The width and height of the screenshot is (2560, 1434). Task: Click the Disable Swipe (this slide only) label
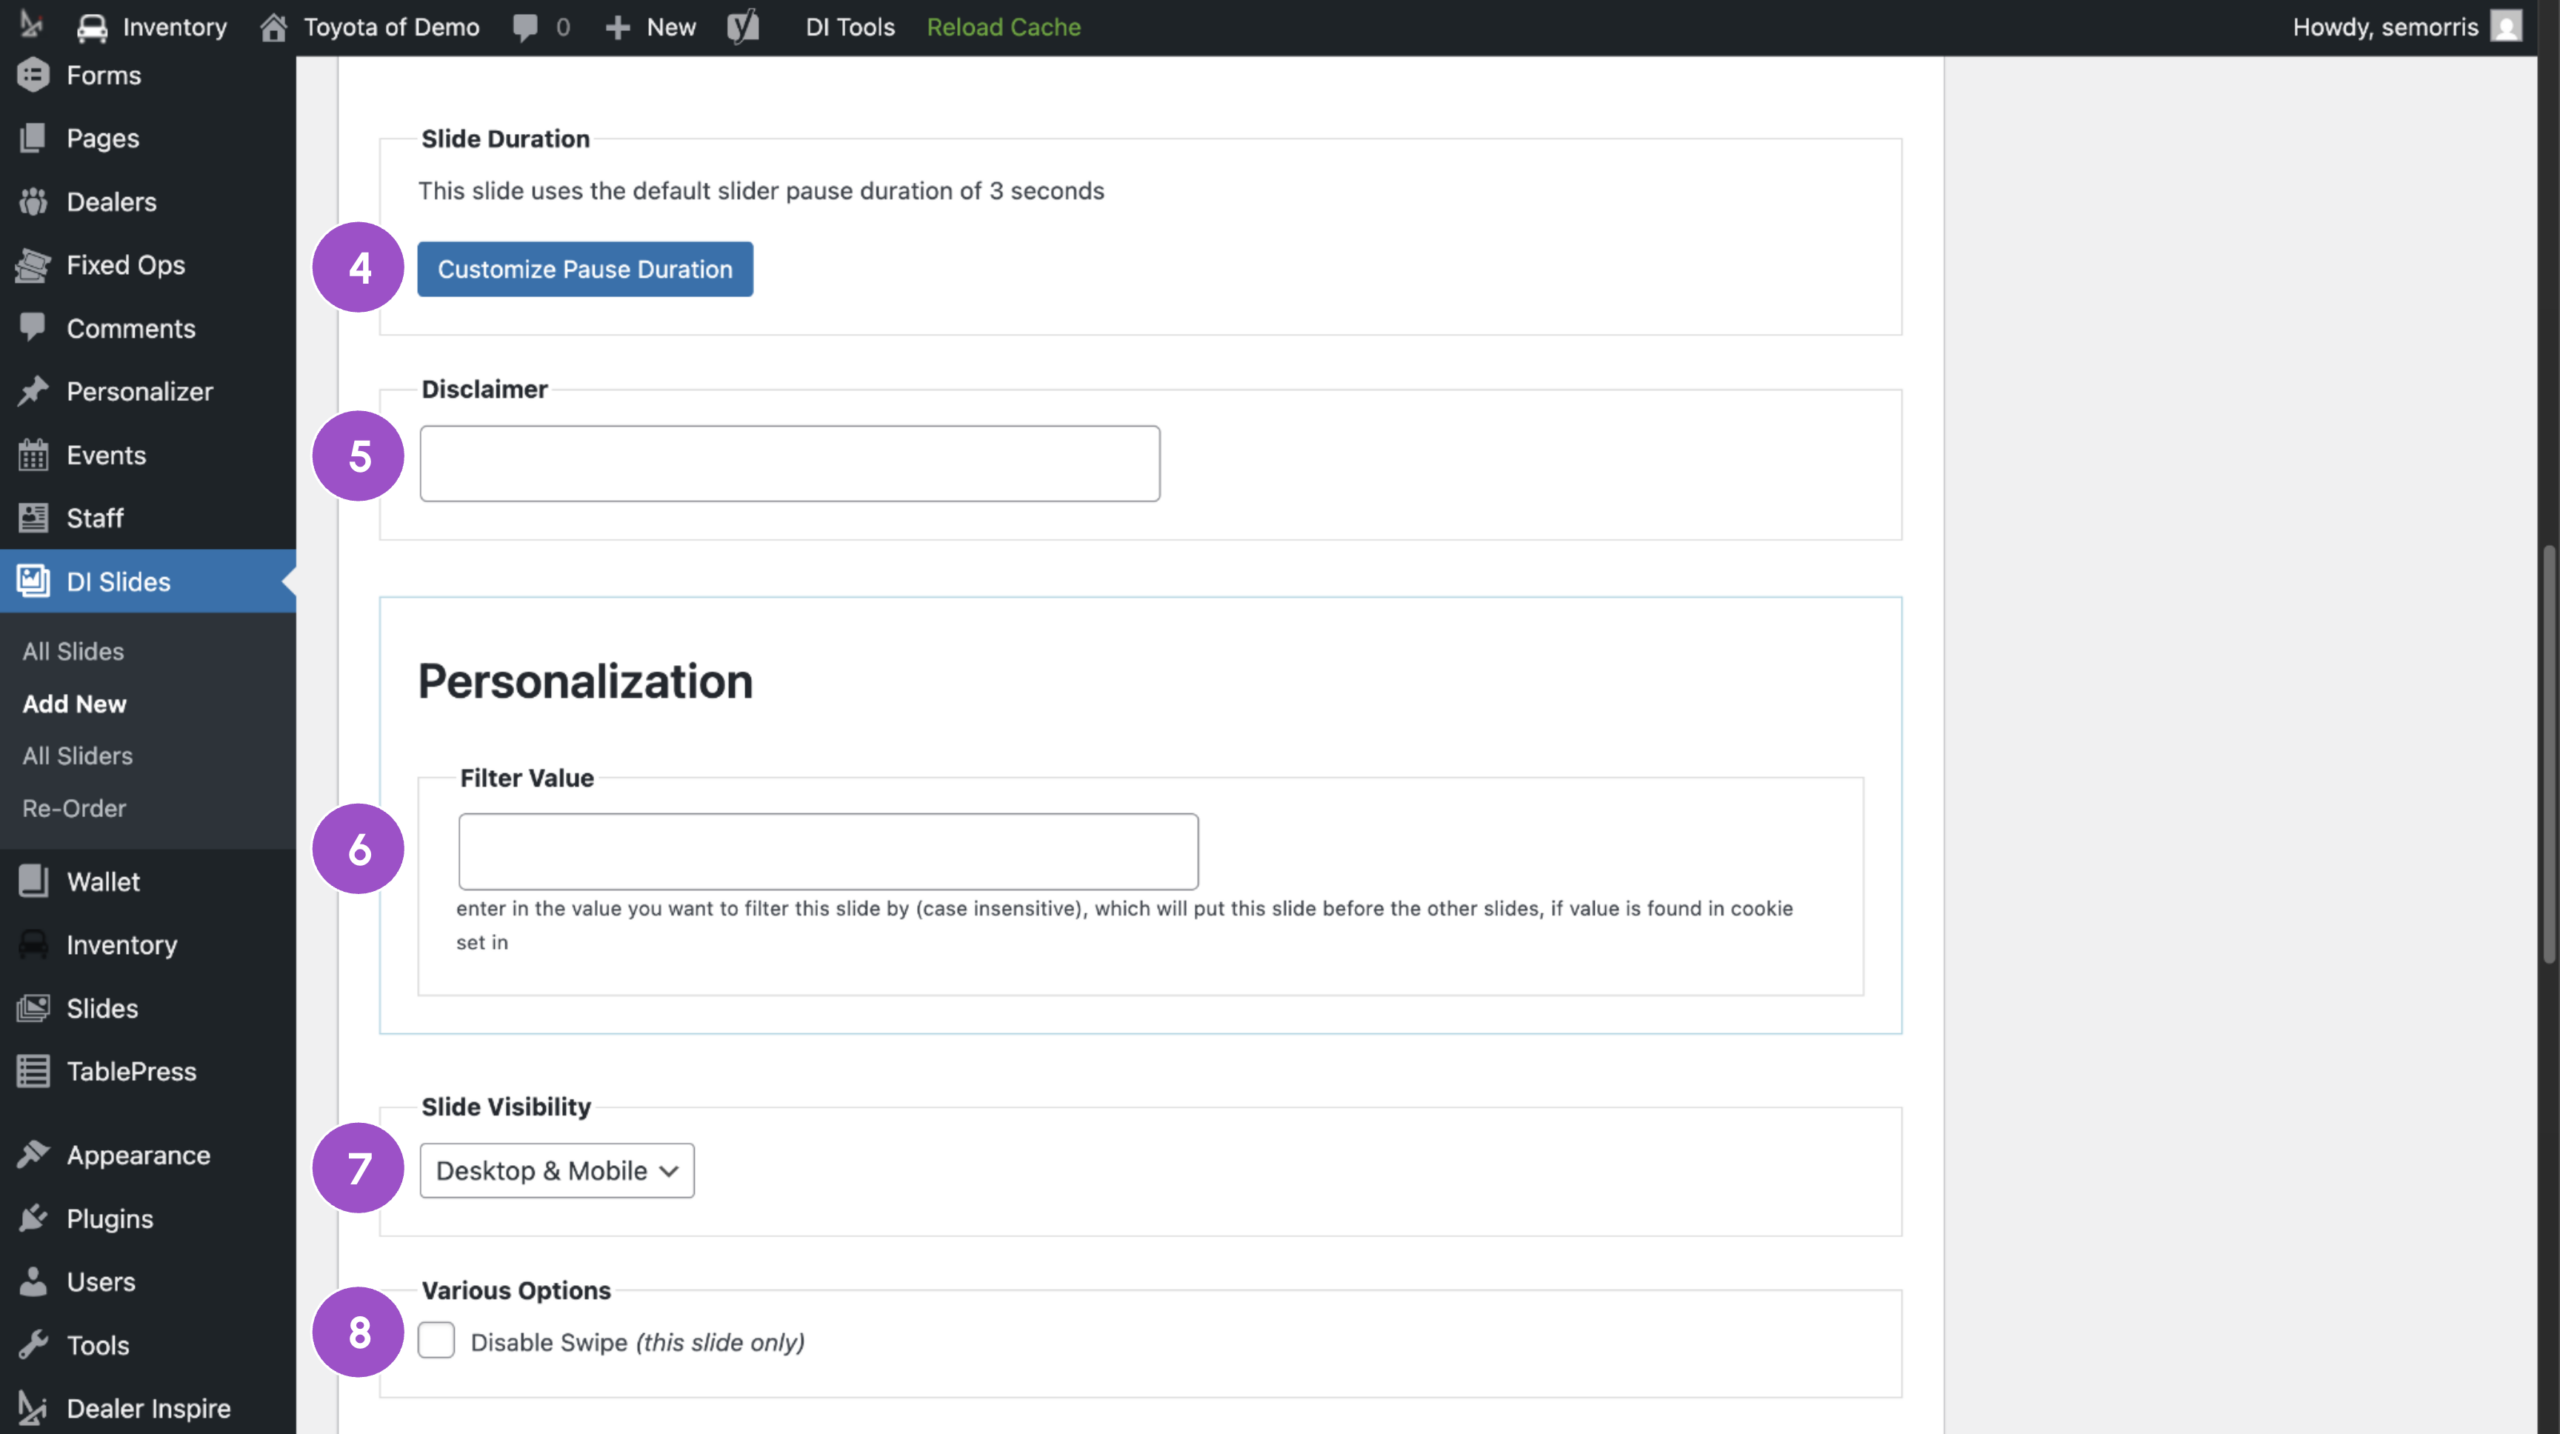[x=638, y=1341]
